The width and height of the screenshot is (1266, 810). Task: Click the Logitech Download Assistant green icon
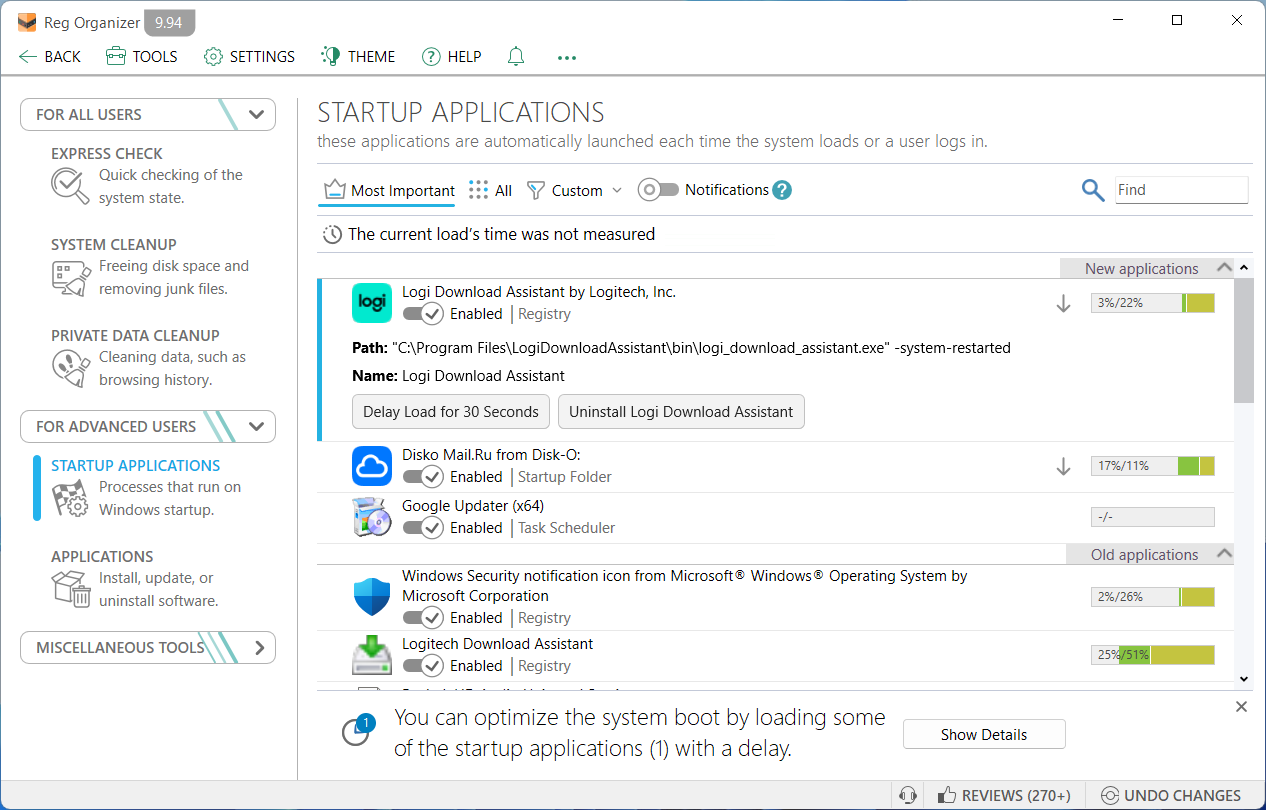click(372, 655)
